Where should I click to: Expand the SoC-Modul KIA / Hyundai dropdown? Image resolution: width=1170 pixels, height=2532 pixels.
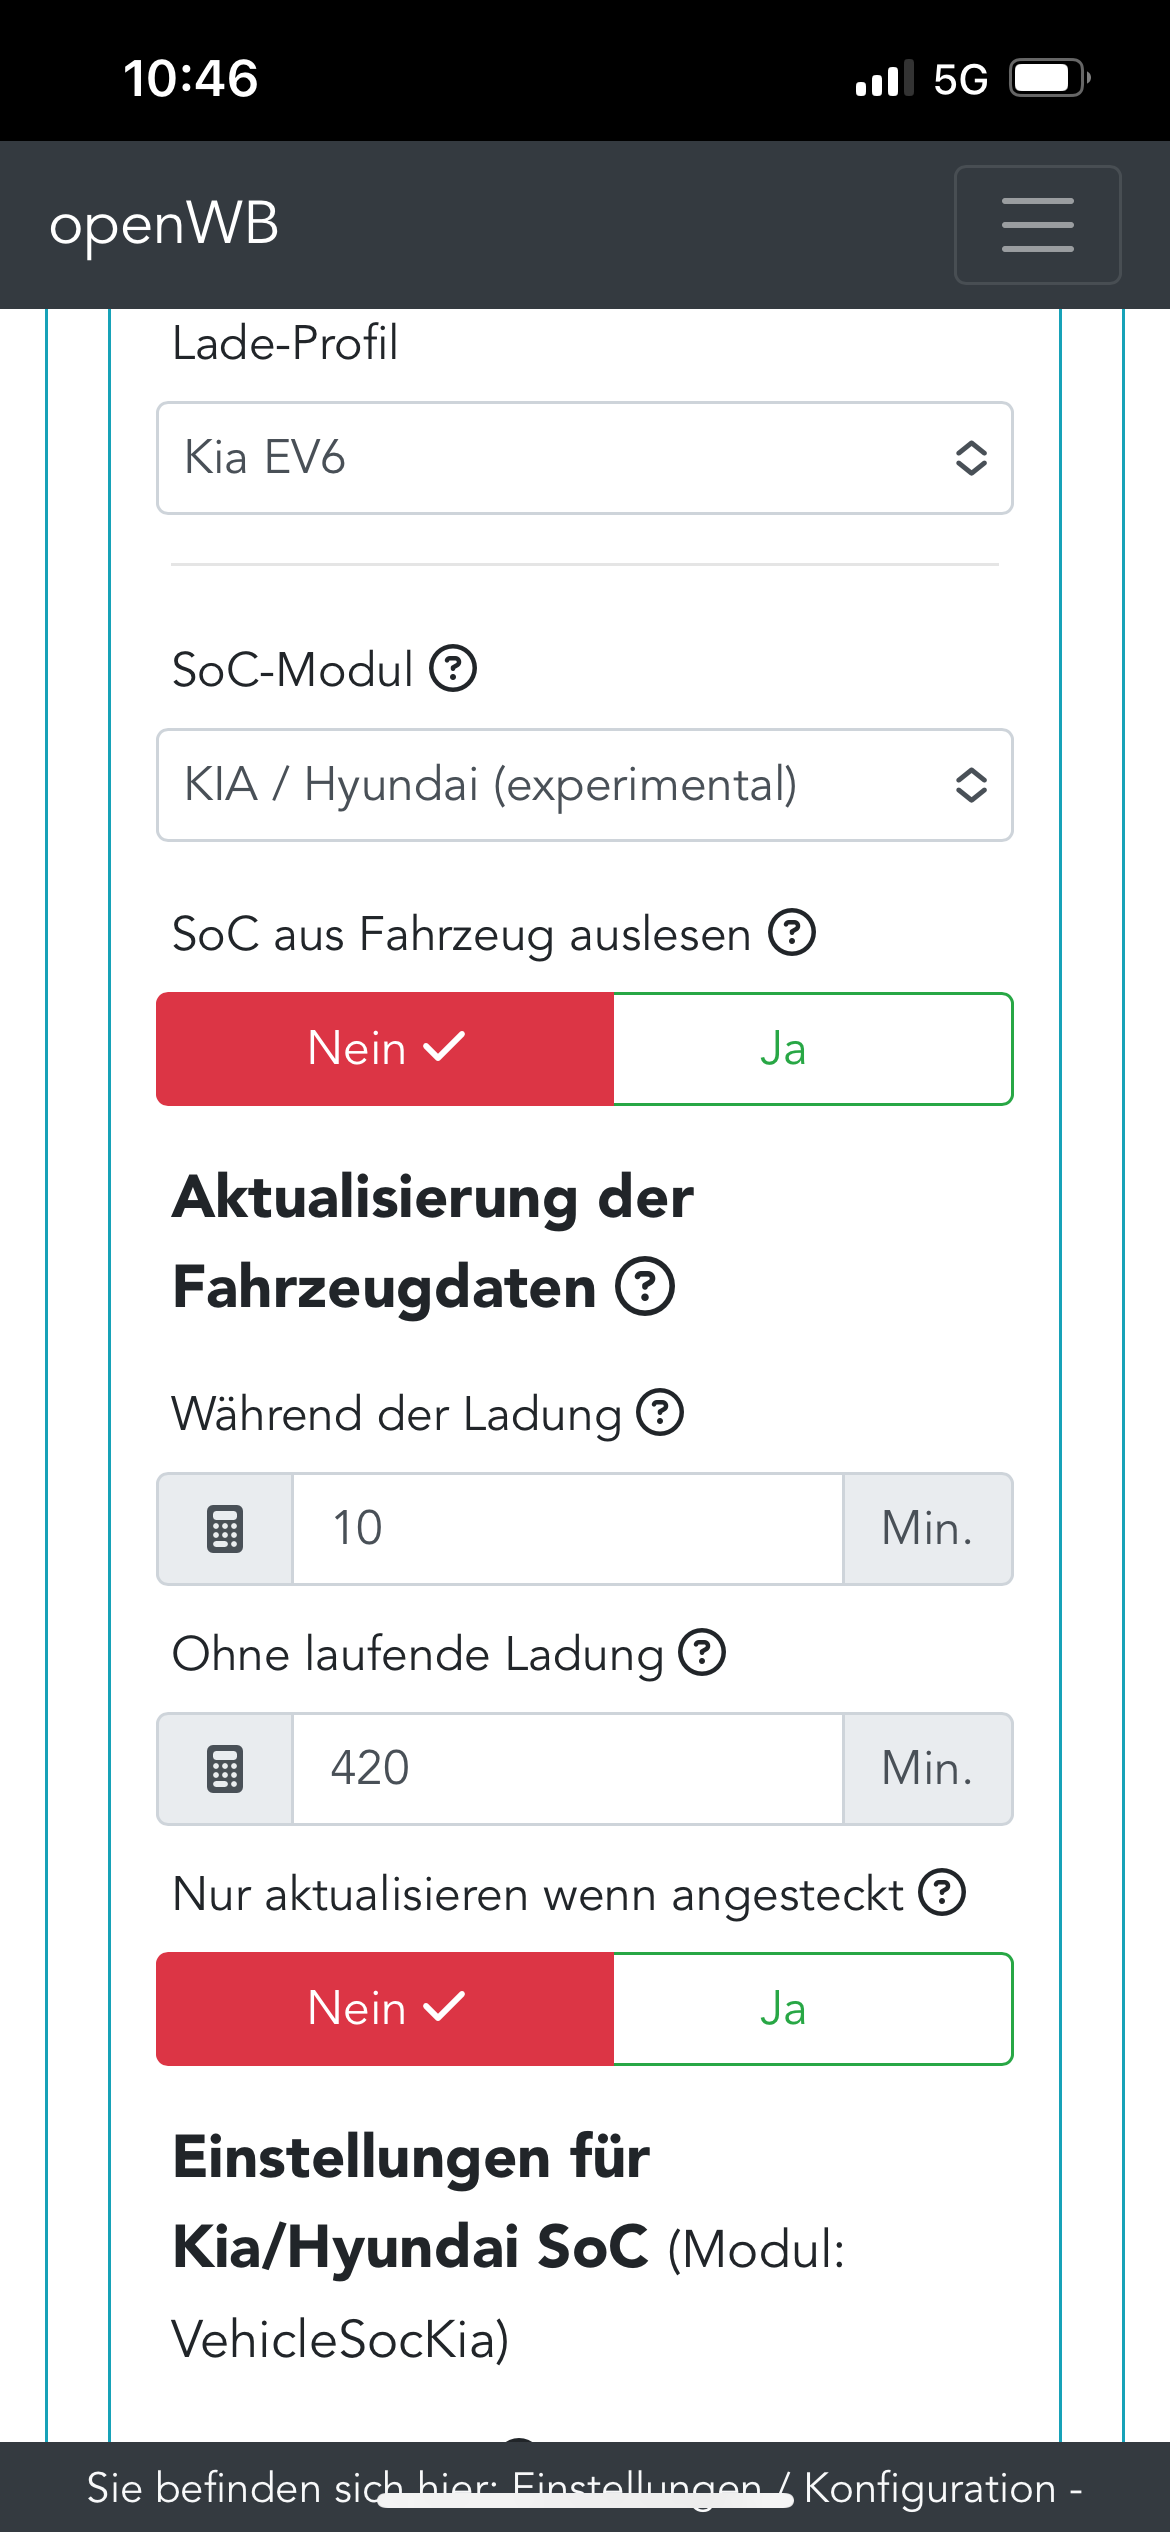click(585, 785)
